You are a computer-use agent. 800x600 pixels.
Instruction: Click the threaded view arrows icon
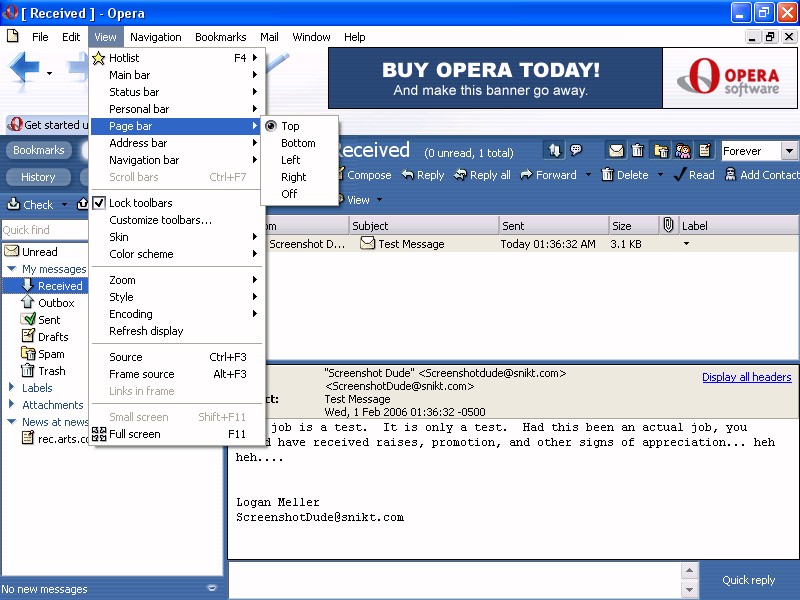click(555, 151)
